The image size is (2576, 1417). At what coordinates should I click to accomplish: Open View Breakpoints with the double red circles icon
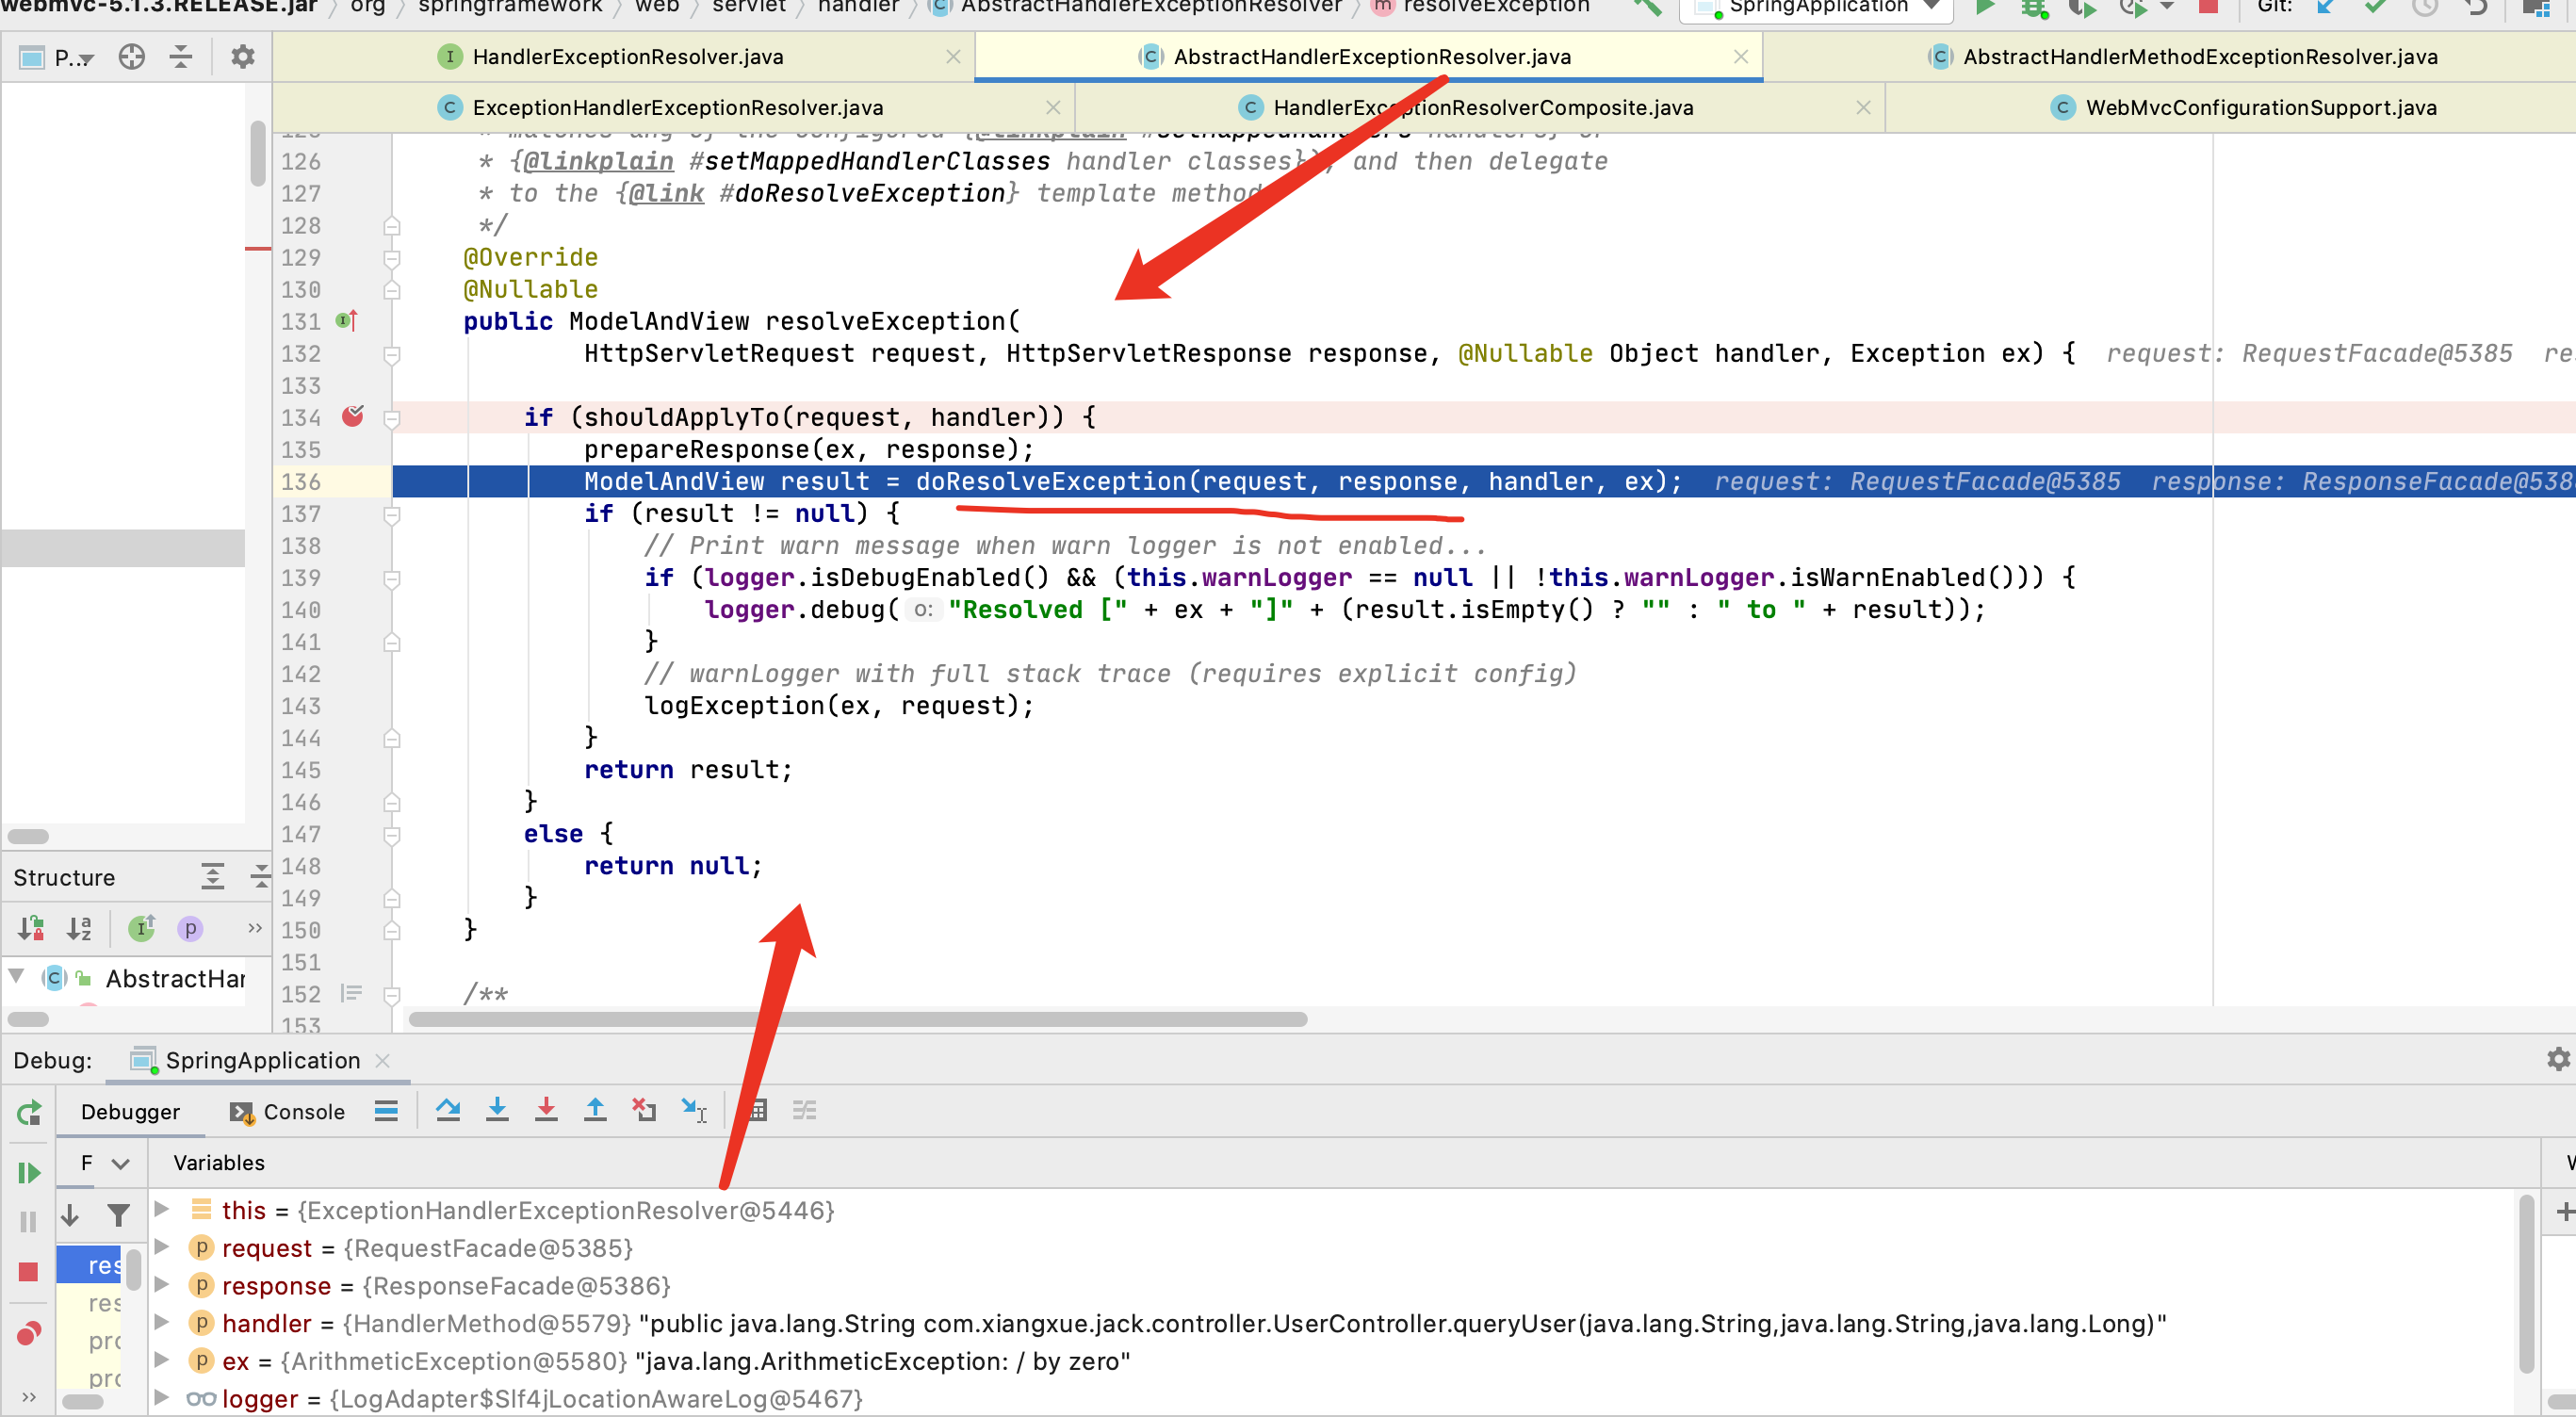(x=29, y=1333)
